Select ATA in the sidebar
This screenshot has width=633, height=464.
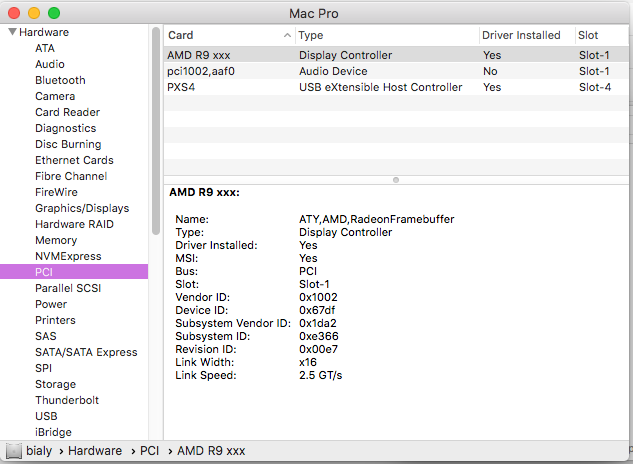click(45, 48)
